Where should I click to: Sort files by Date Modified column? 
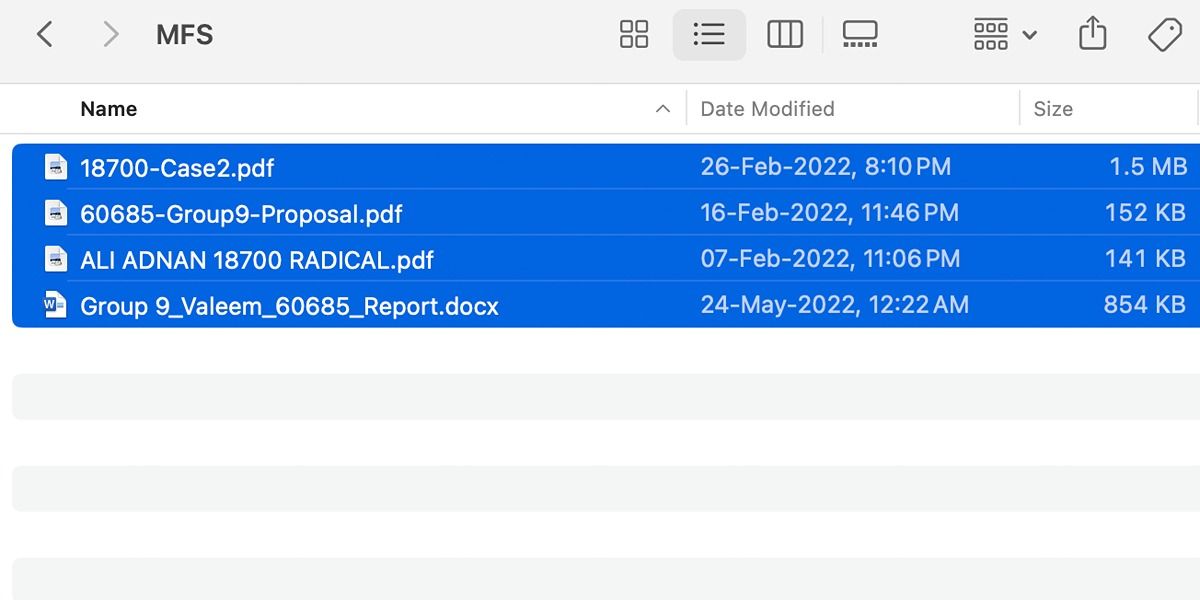767,108
